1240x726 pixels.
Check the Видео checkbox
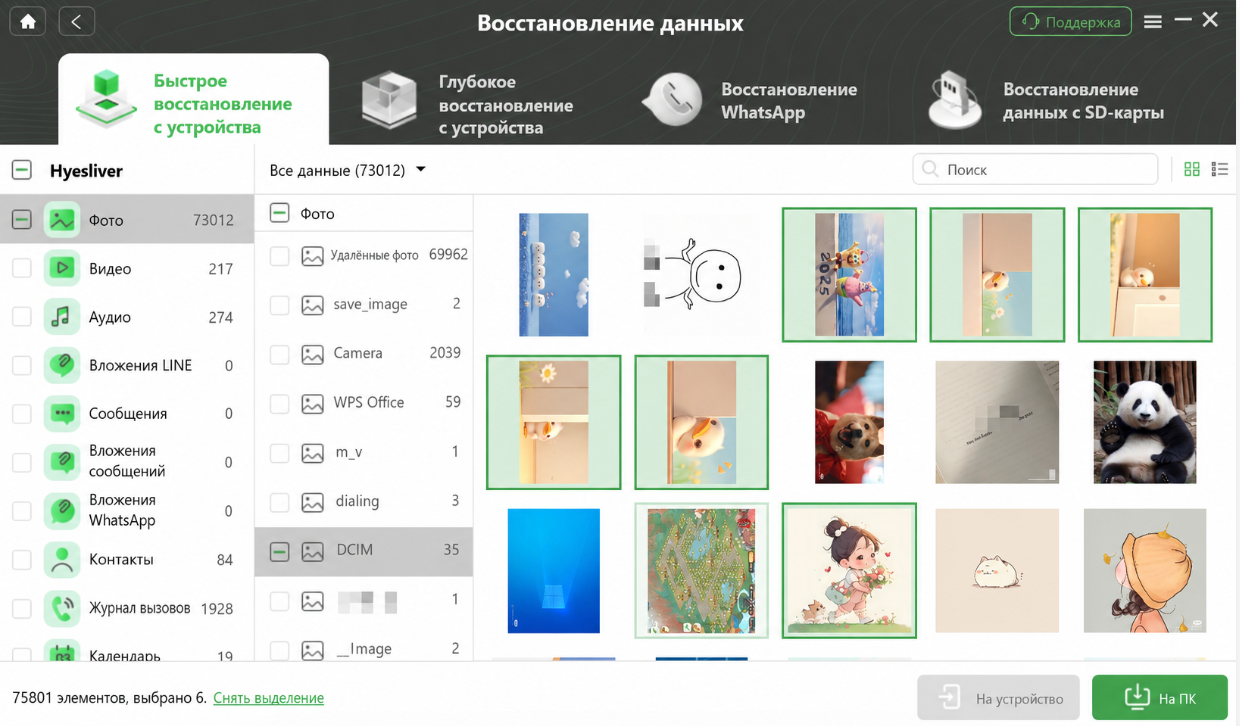[x=21, y=268]
